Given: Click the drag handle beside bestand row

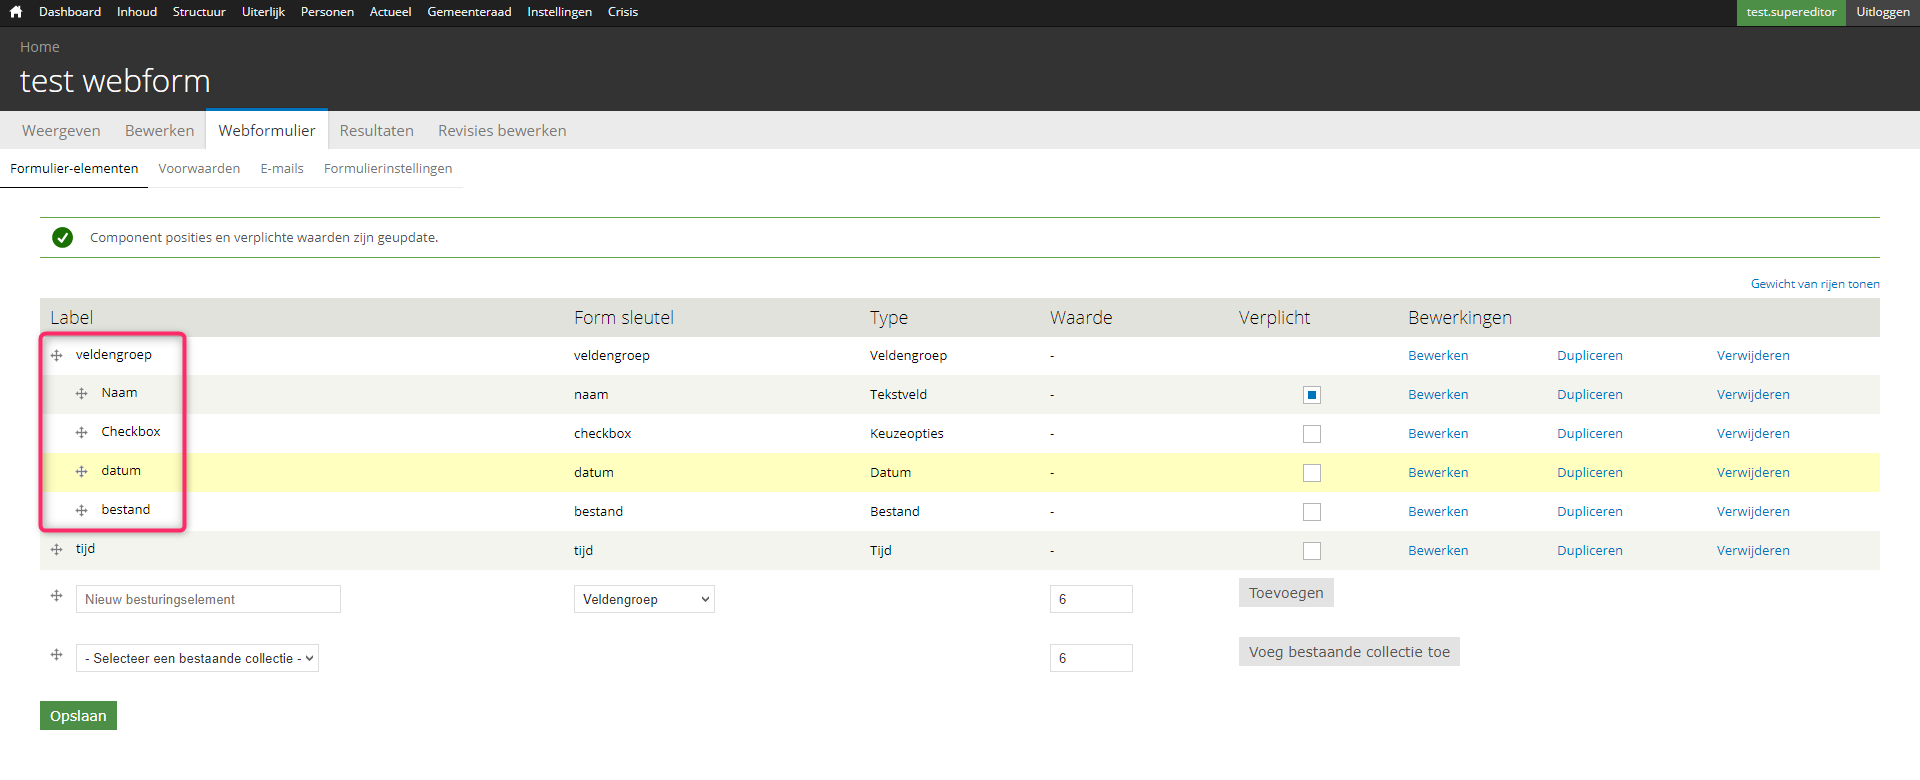Looking at the screenshot, I should click(x=82, y=511).
